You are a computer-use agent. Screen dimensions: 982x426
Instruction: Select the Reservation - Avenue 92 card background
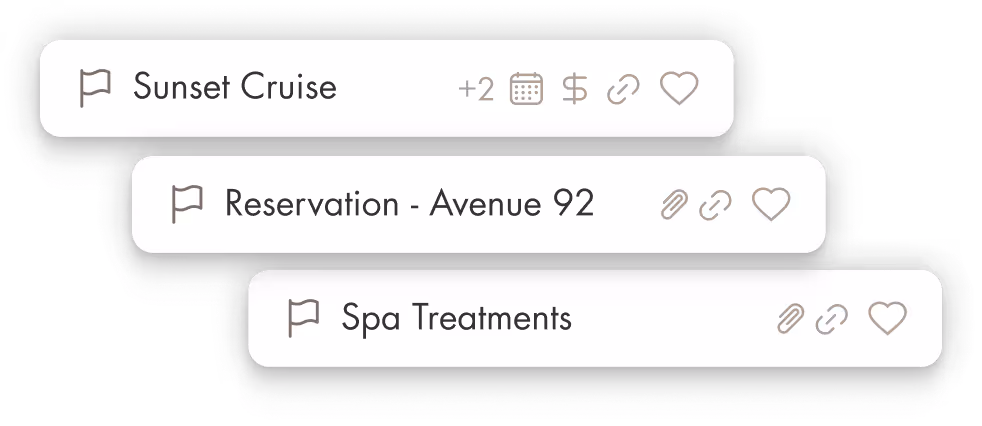[478, 204]
